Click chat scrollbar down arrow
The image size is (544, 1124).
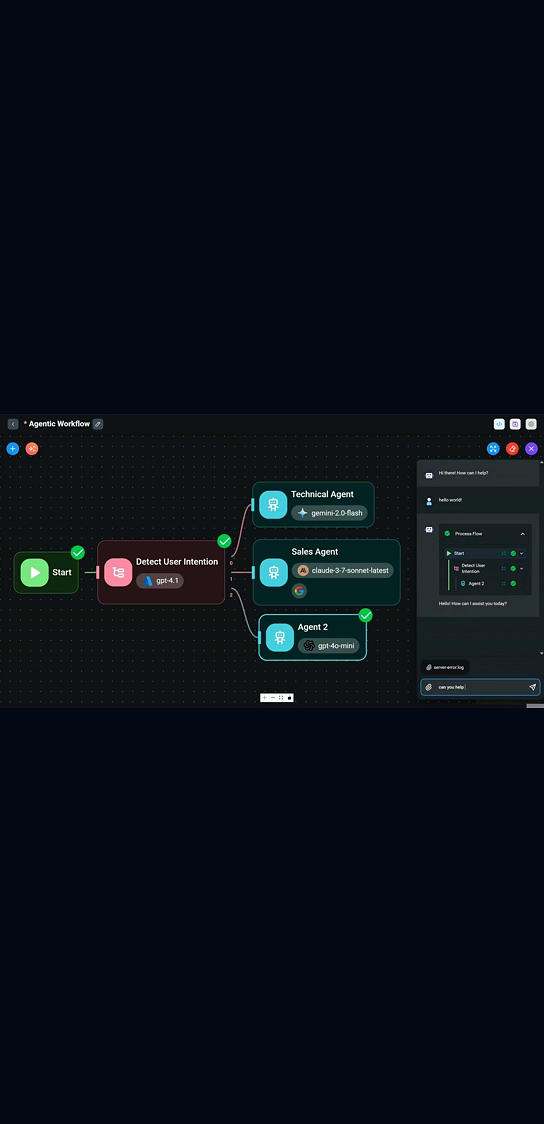pos(542,653)
